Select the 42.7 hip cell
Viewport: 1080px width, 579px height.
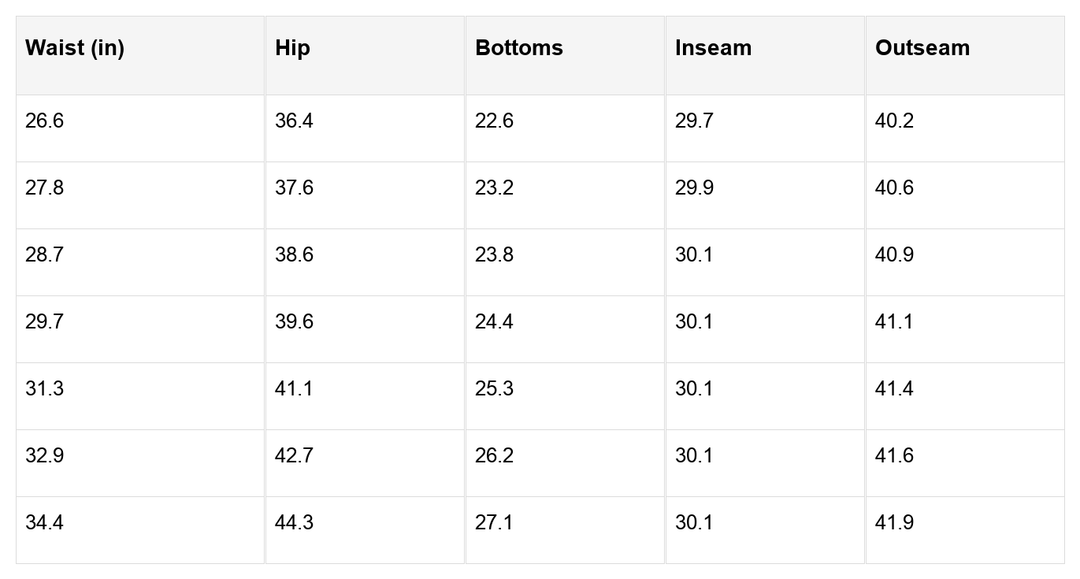click(294, 456)
